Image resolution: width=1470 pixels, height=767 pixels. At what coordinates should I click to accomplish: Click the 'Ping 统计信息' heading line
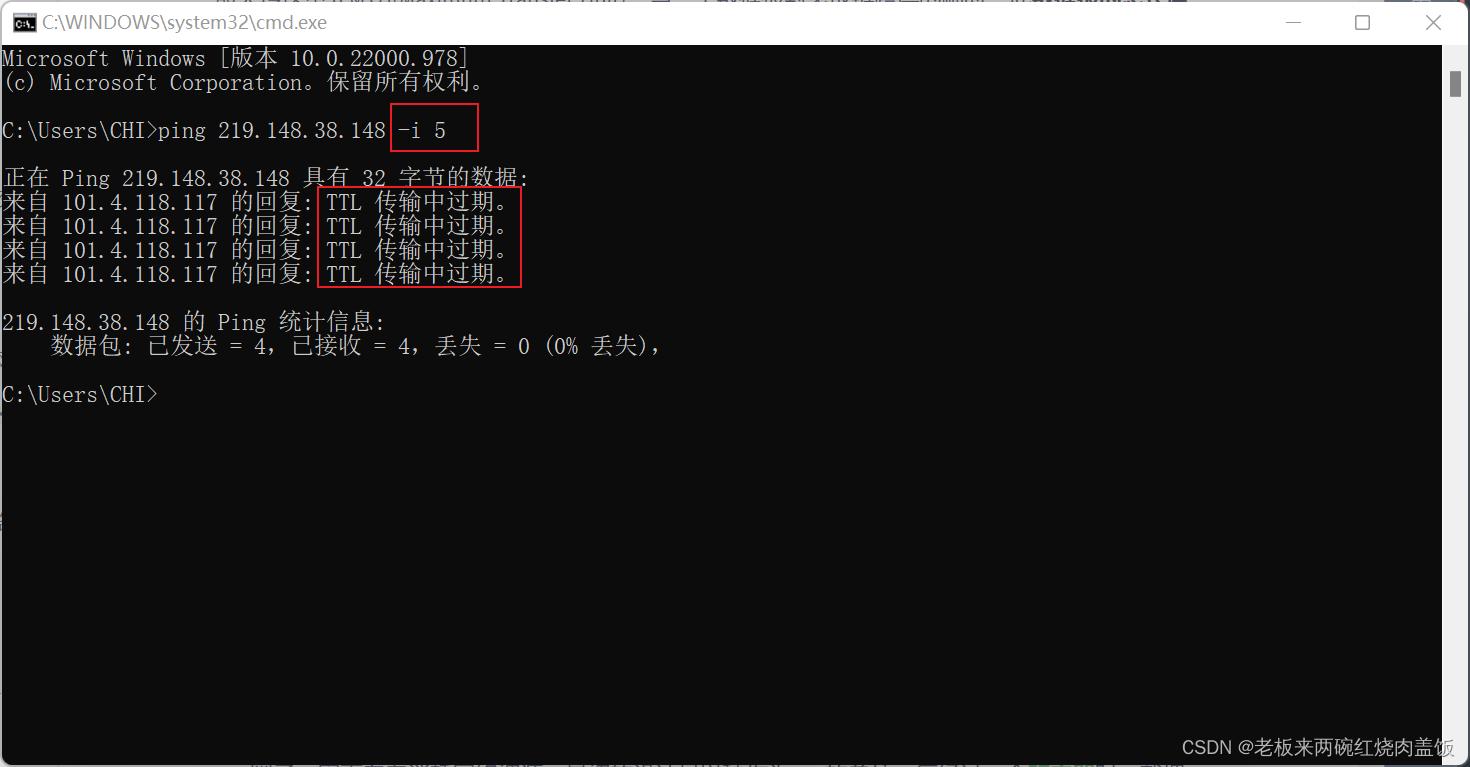coord(193,323)
